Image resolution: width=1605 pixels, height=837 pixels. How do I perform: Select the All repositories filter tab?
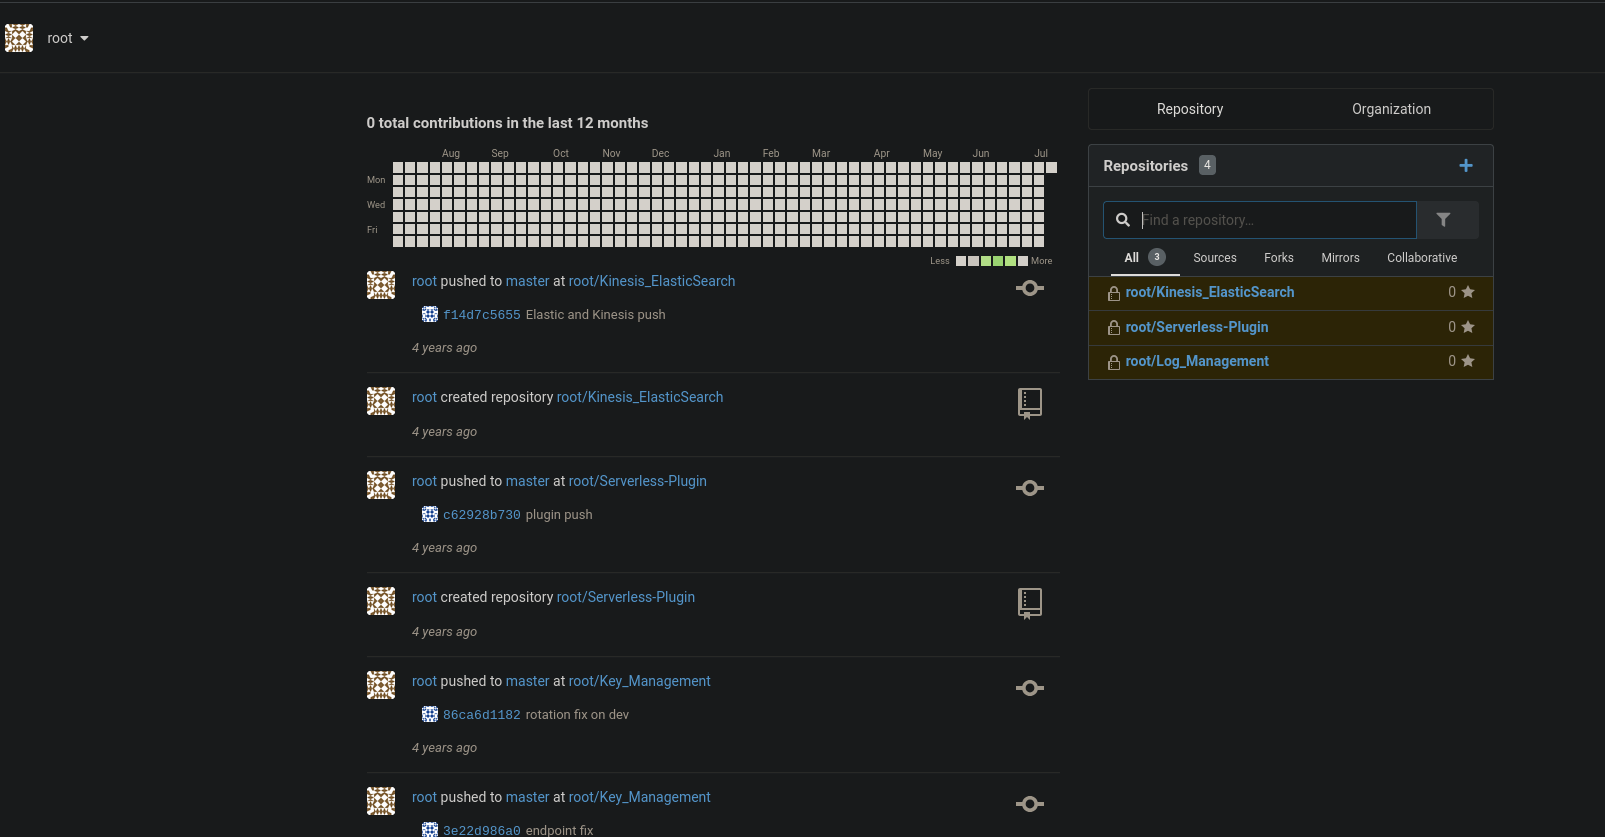(x=1145, y=258)
